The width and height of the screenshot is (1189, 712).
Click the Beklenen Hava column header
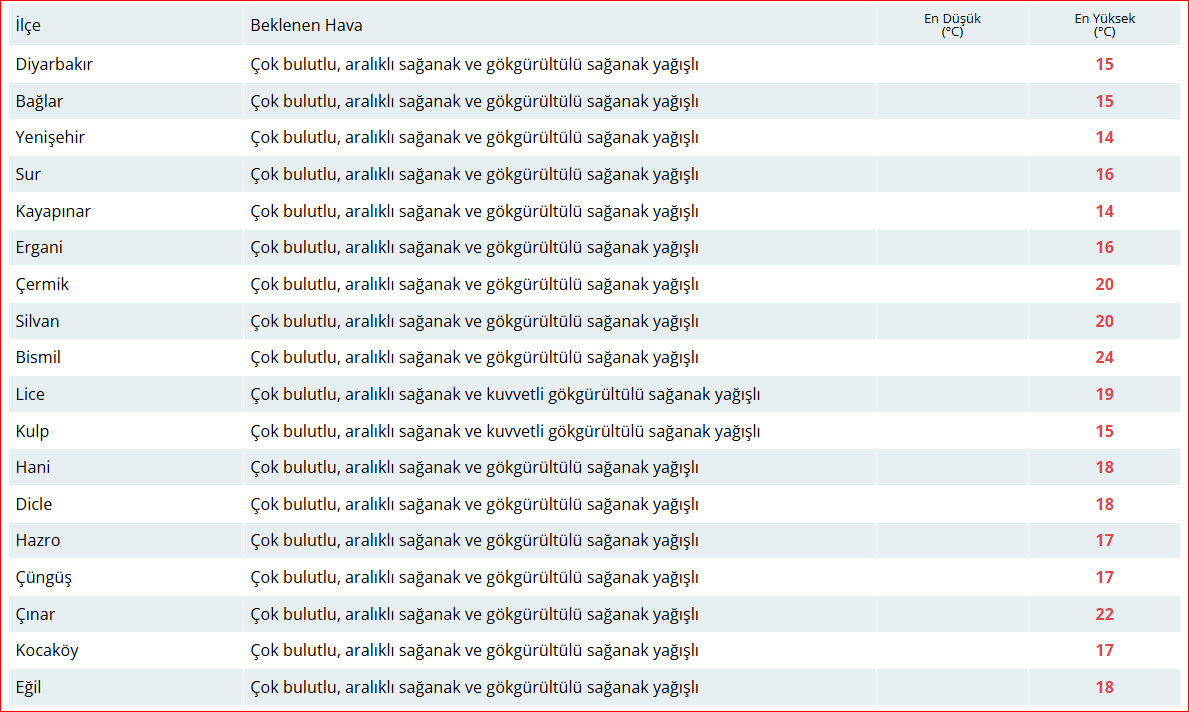pyautogui.click(x=306, y=25)
